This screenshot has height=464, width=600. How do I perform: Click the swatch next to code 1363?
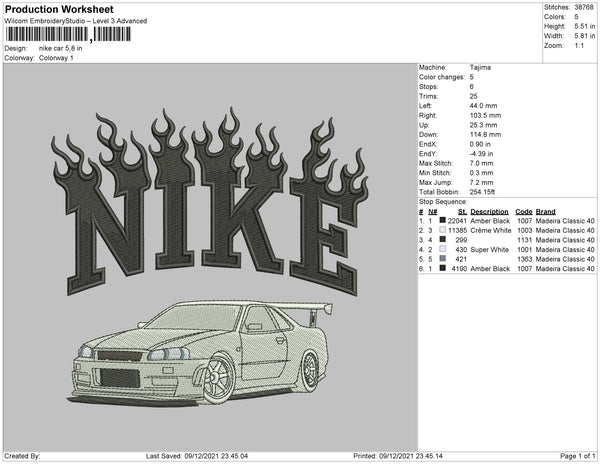pyautogui.click(x=443, y=259)
